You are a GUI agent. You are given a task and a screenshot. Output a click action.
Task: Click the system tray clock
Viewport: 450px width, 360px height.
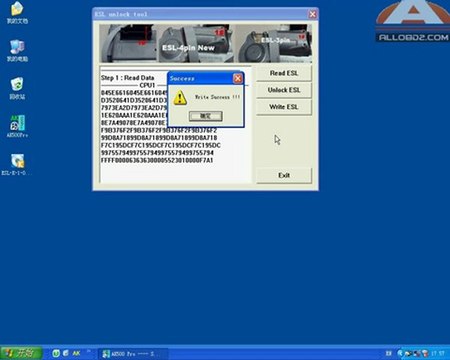coord(437,353)
